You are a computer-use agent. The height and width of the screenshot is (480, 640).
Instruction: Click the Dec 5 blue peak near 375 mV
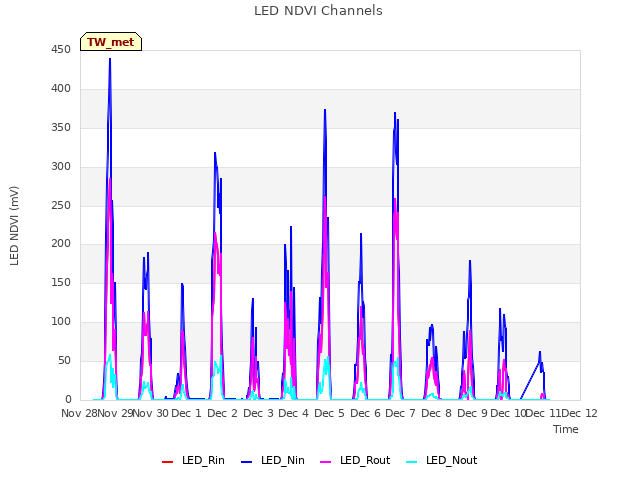[x=325, y=110]
